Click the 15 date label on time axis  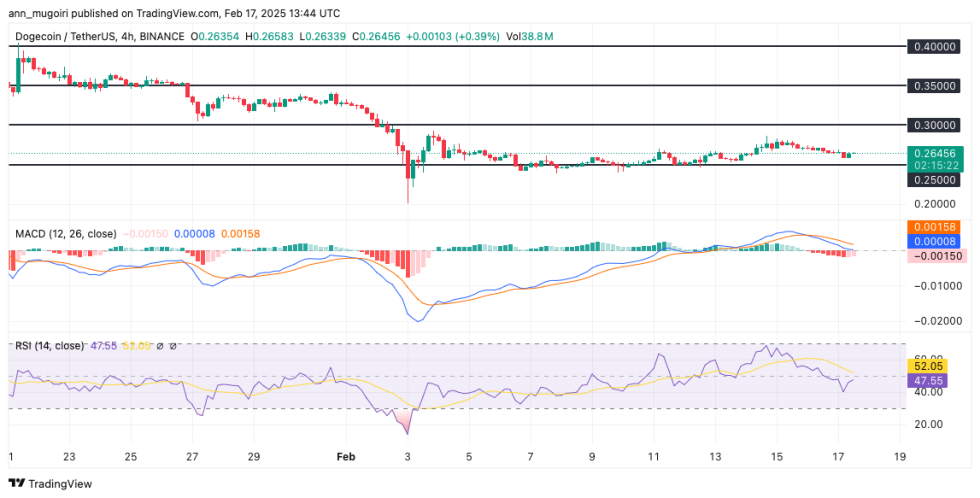click(x=777, y=455)
